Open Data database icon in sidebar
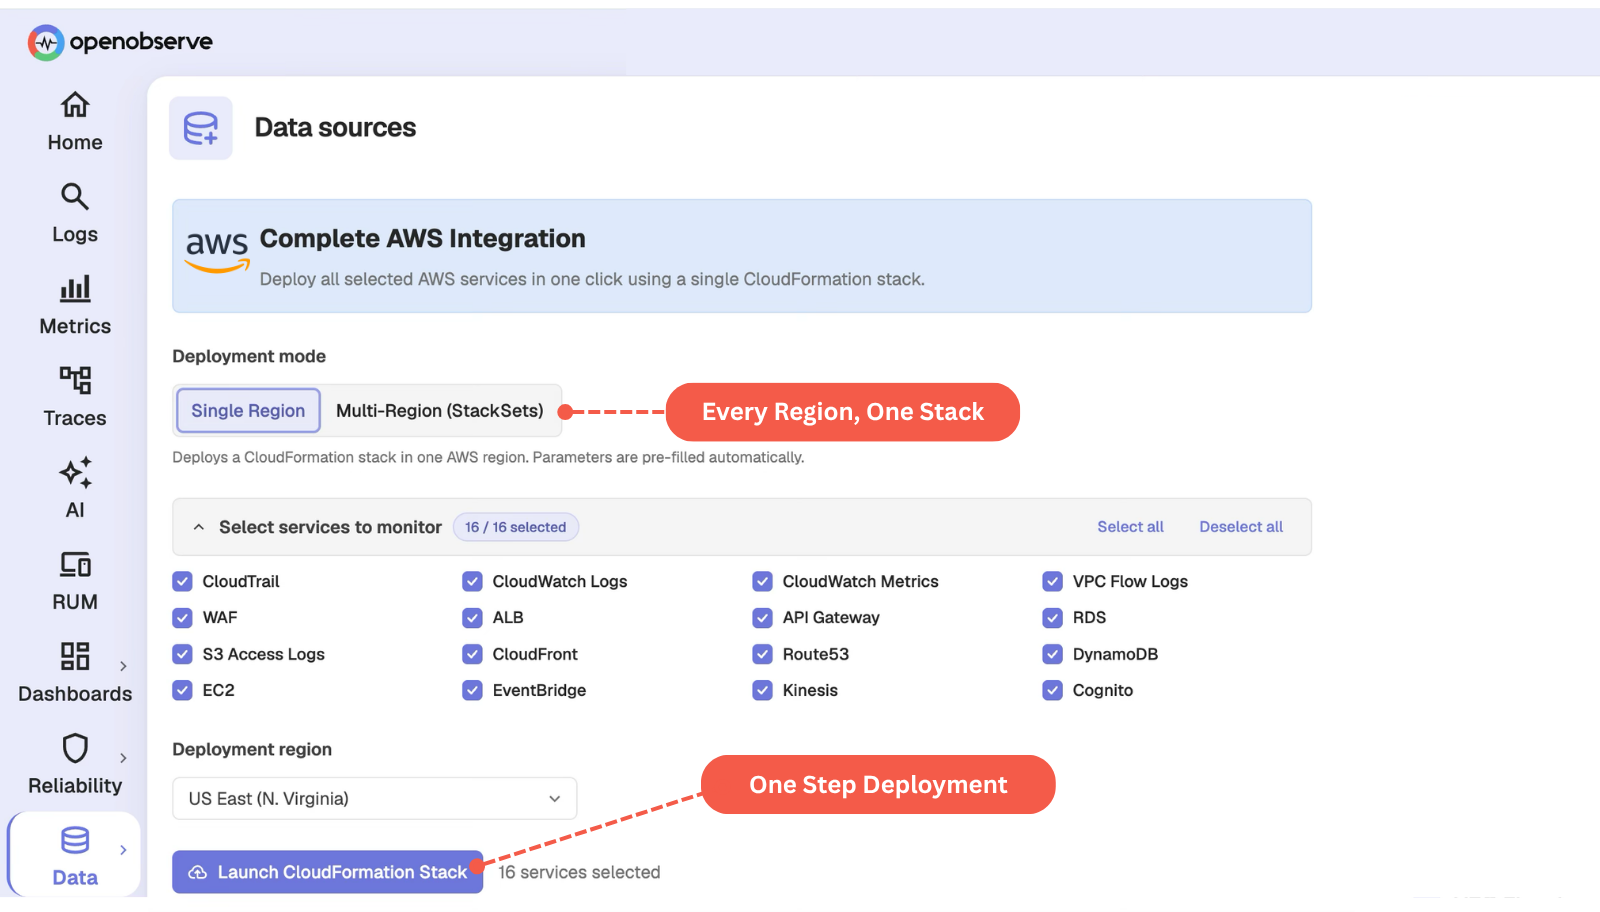Image resolution: width=1600 pixels, height=912 pixels. pos(75,840)
